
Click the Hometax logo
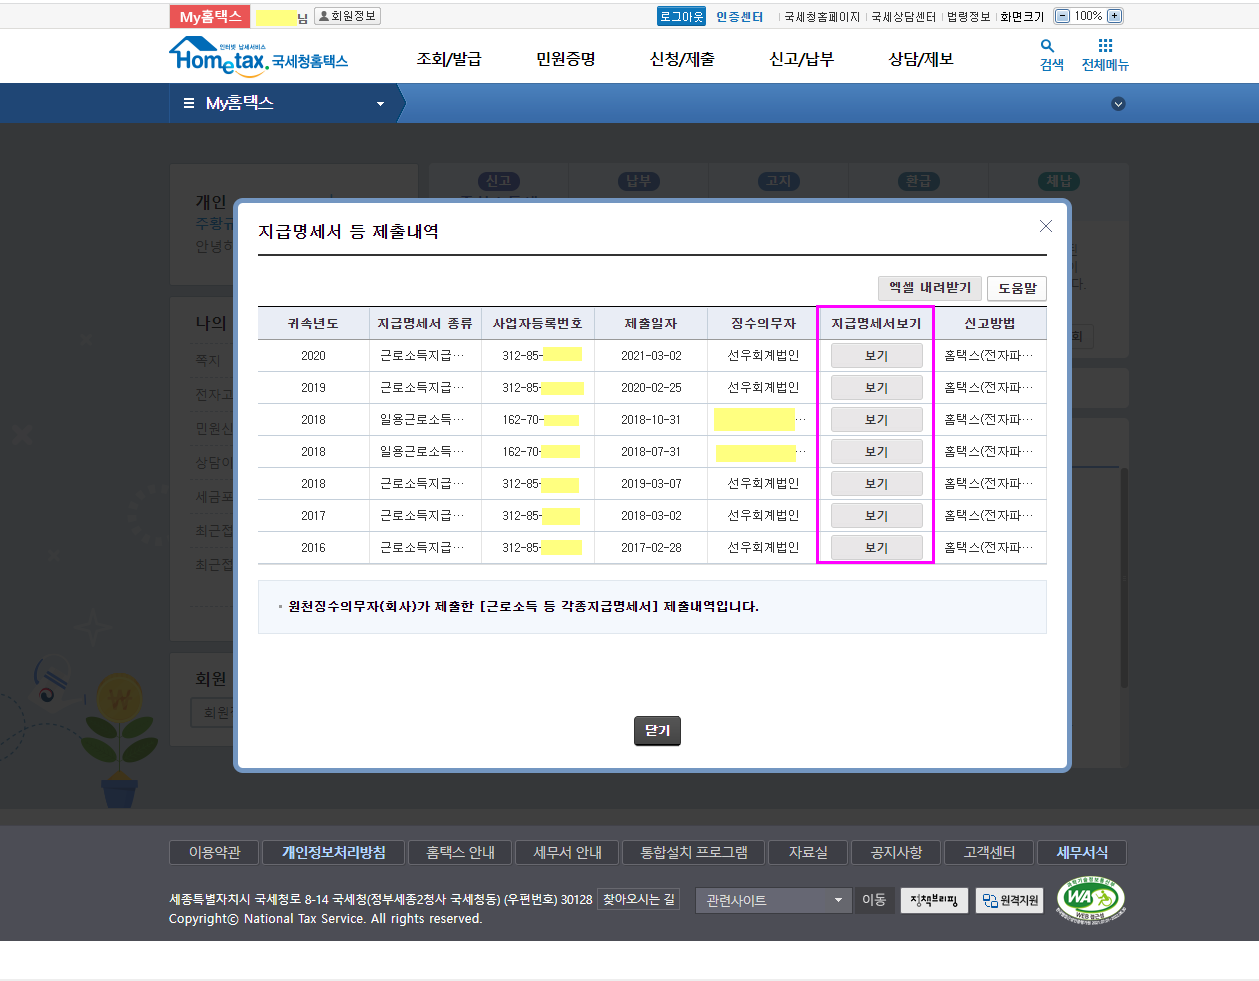point(258,57)
